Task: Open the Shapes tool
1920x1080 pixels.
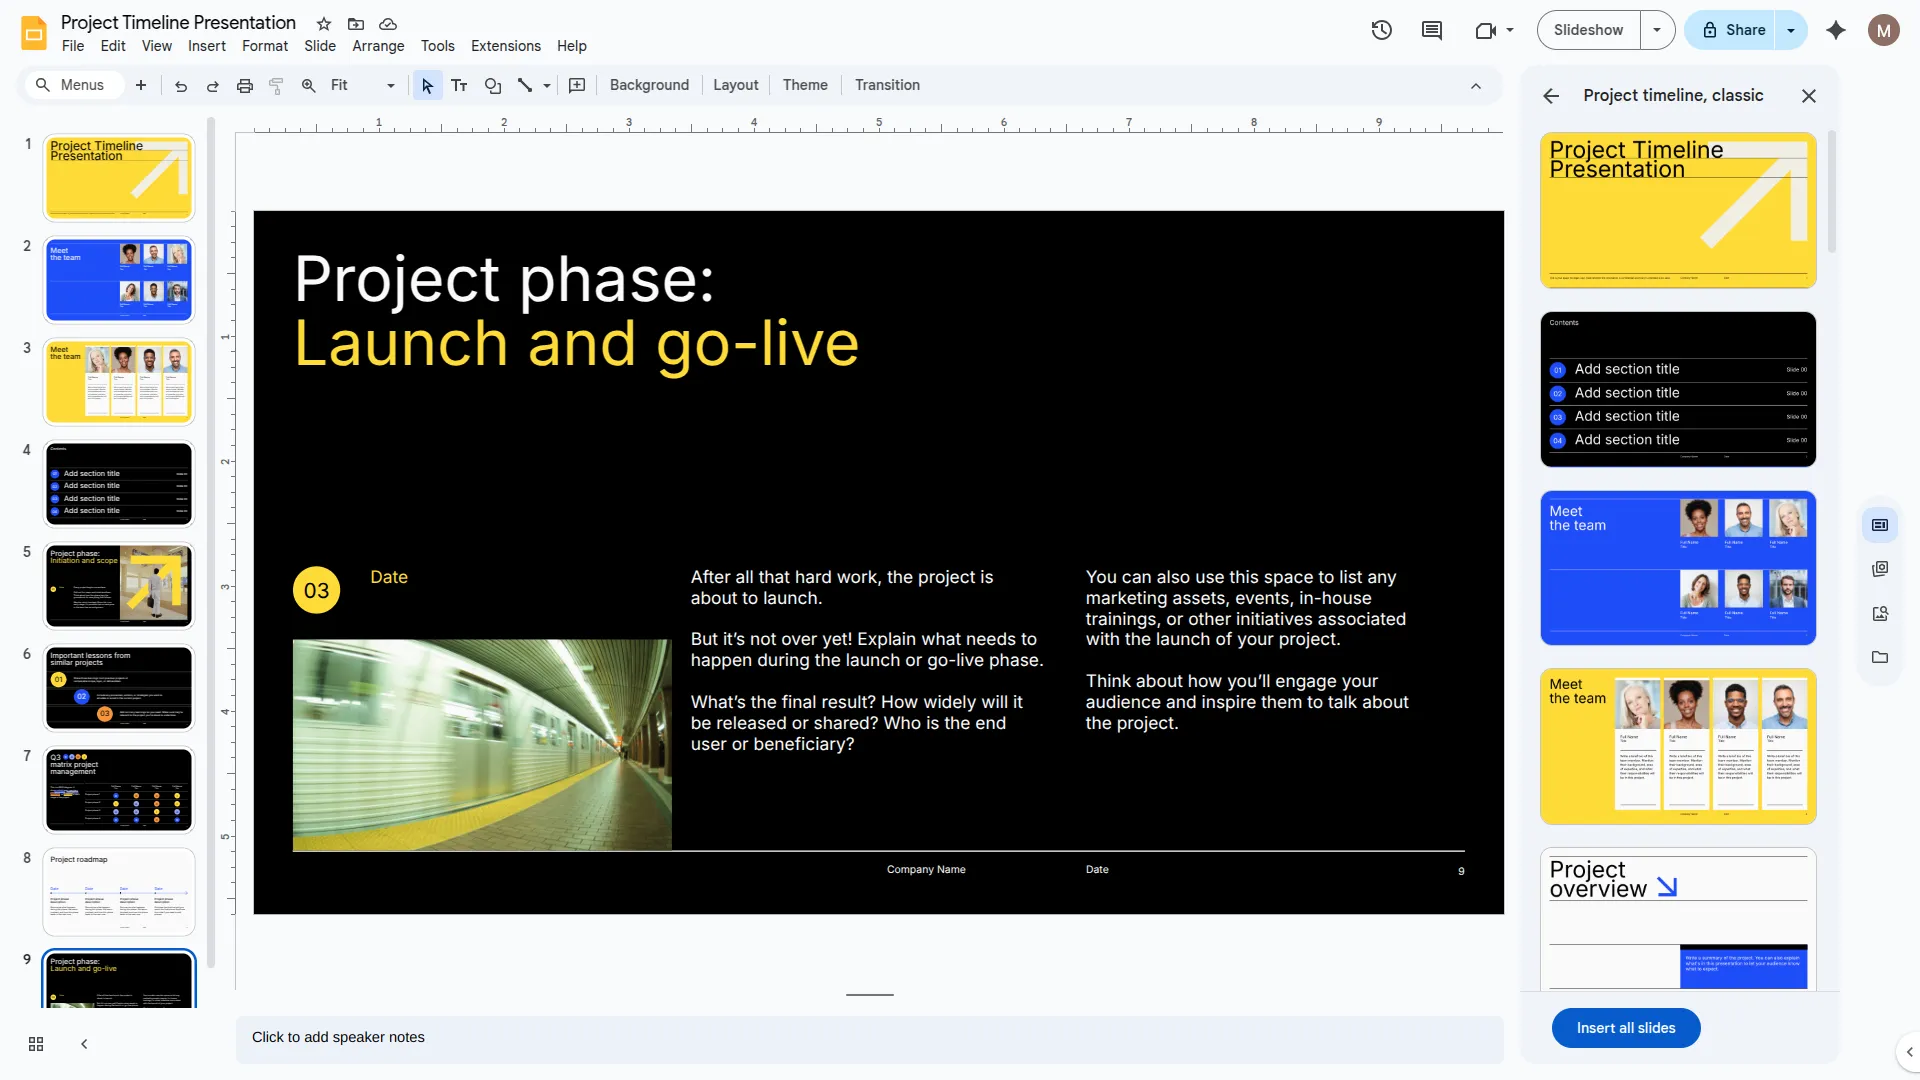Action: 492,85
